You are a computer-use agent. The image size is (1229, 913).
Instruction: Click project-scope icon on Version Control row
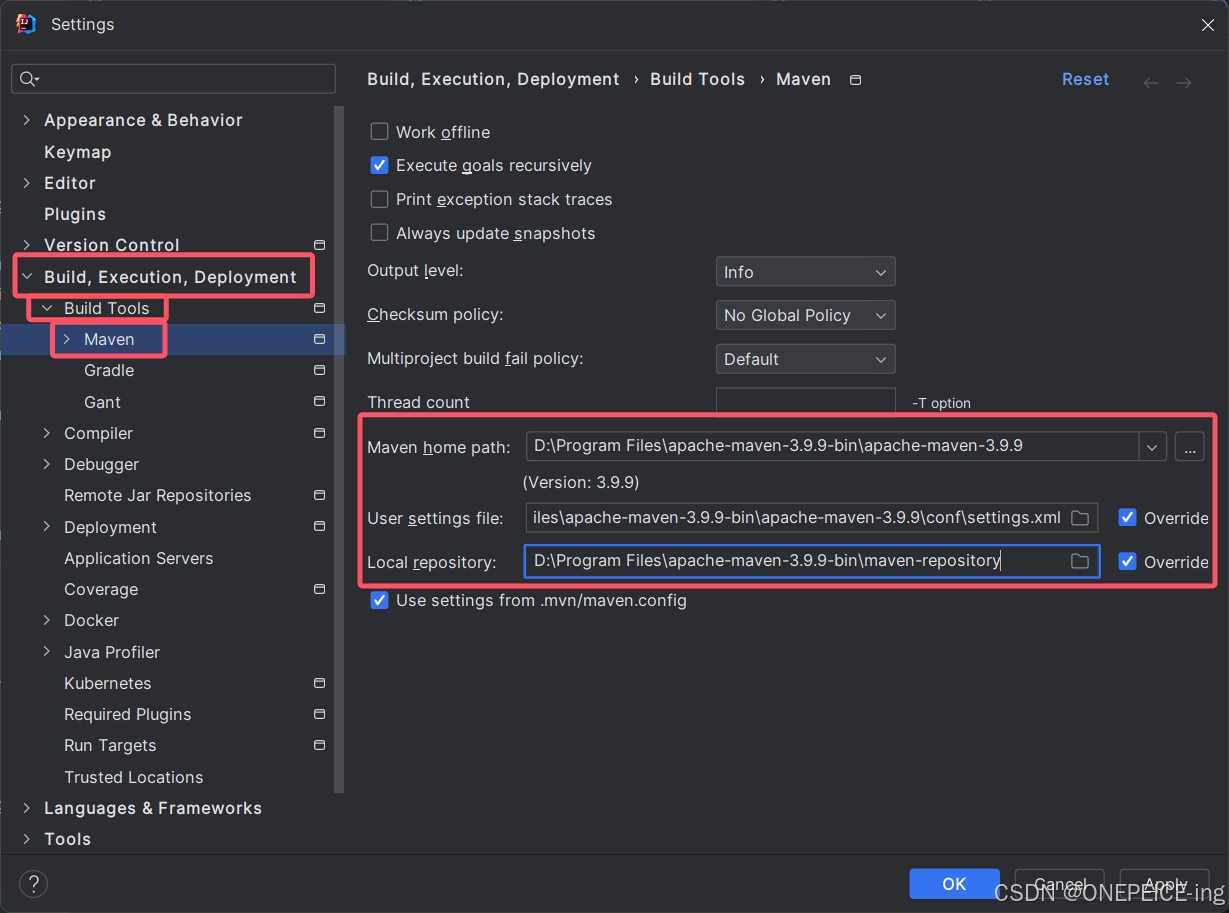tap(319, 245)
